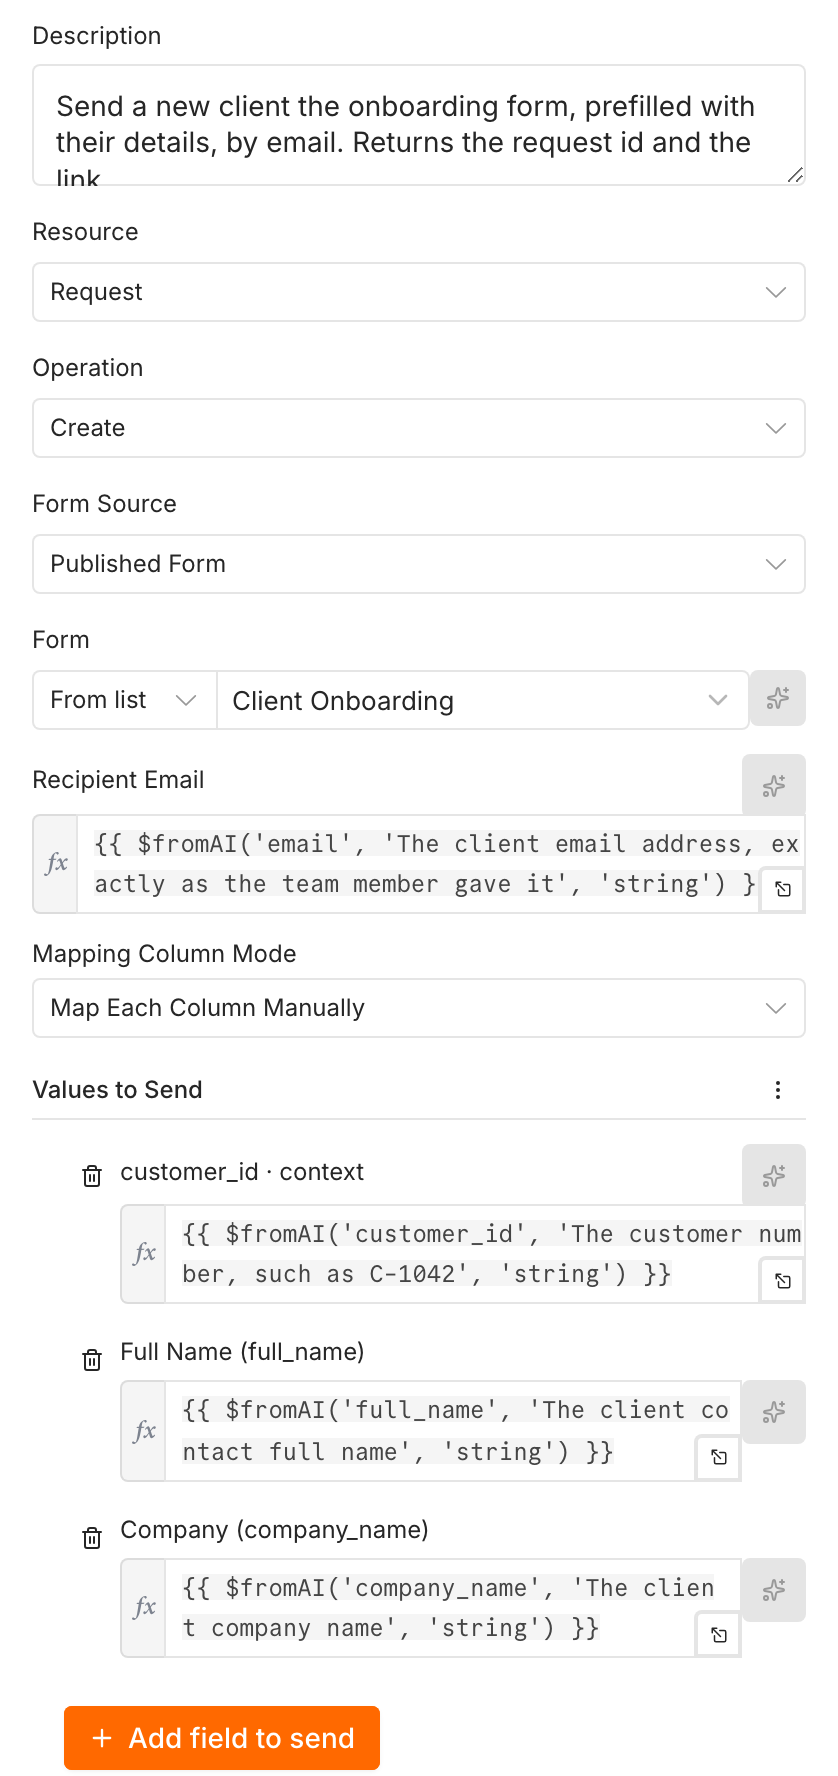Open expression editor for customer_id expression
The width and height of the screenshot is (838, 1776).
[x=784, y=1280]
